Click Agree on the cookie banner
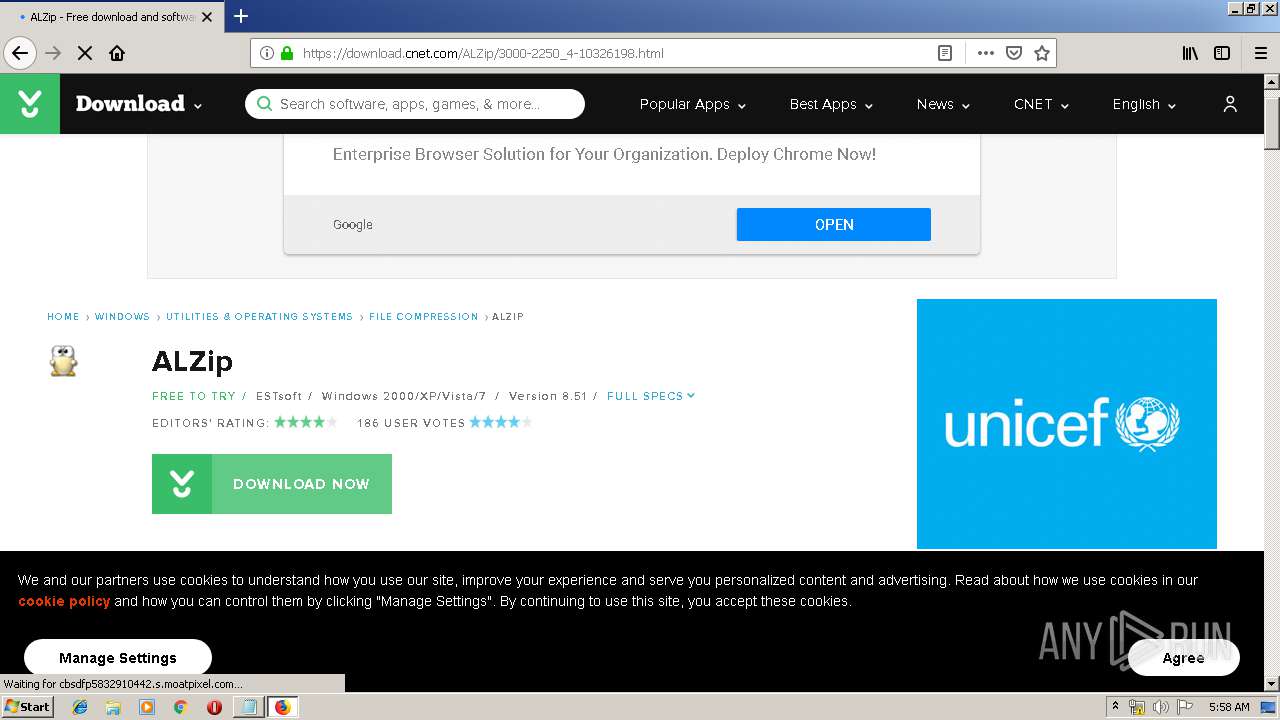The height and width of the screenshot is (720, 1280). coord(1184,658)
